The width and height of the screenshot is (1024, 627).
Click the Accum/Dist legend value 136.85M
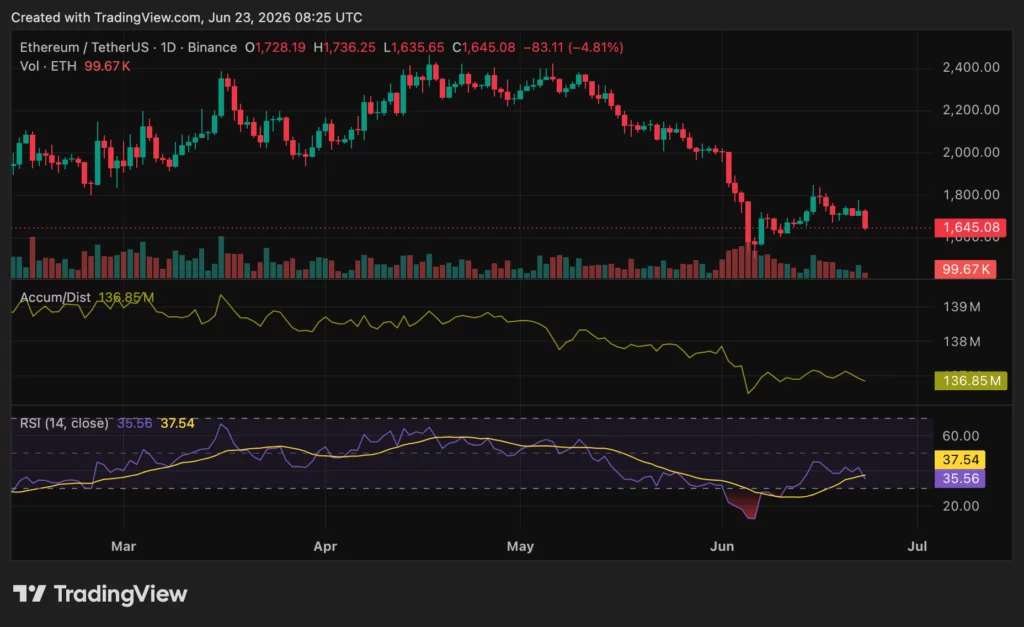click(x=126, y=298)
